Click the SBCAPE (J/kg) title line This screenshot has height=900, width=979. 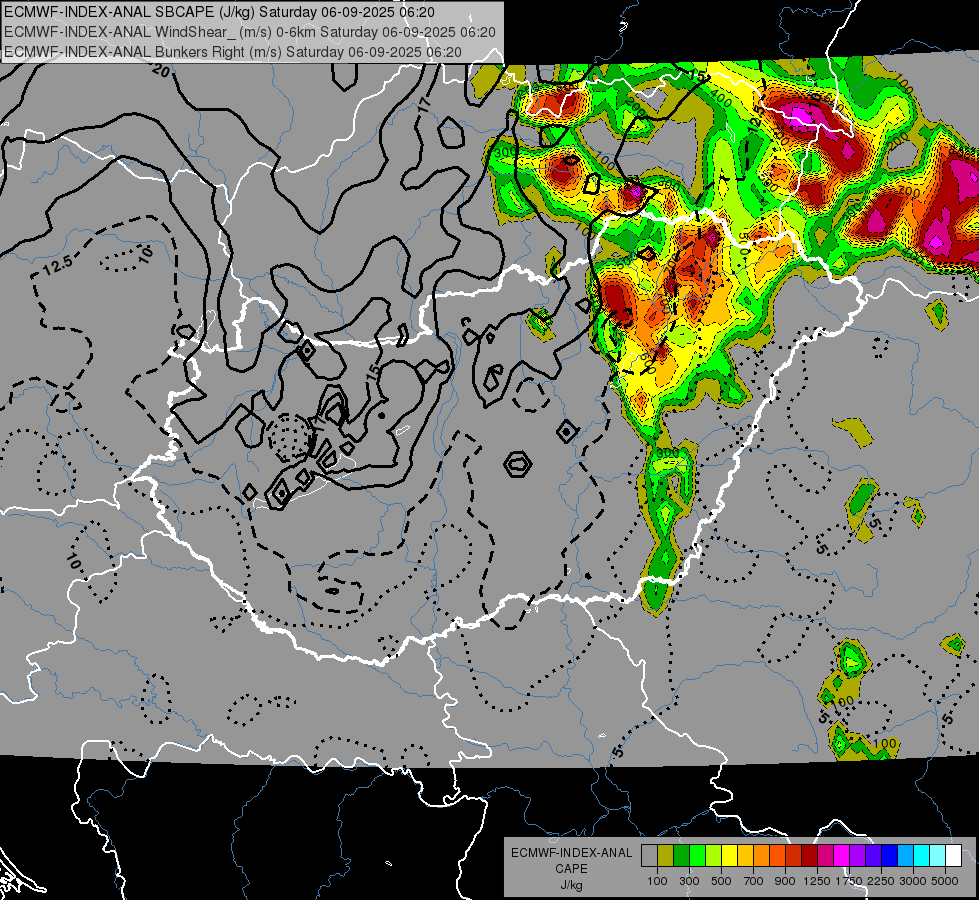tap(219, 12)
